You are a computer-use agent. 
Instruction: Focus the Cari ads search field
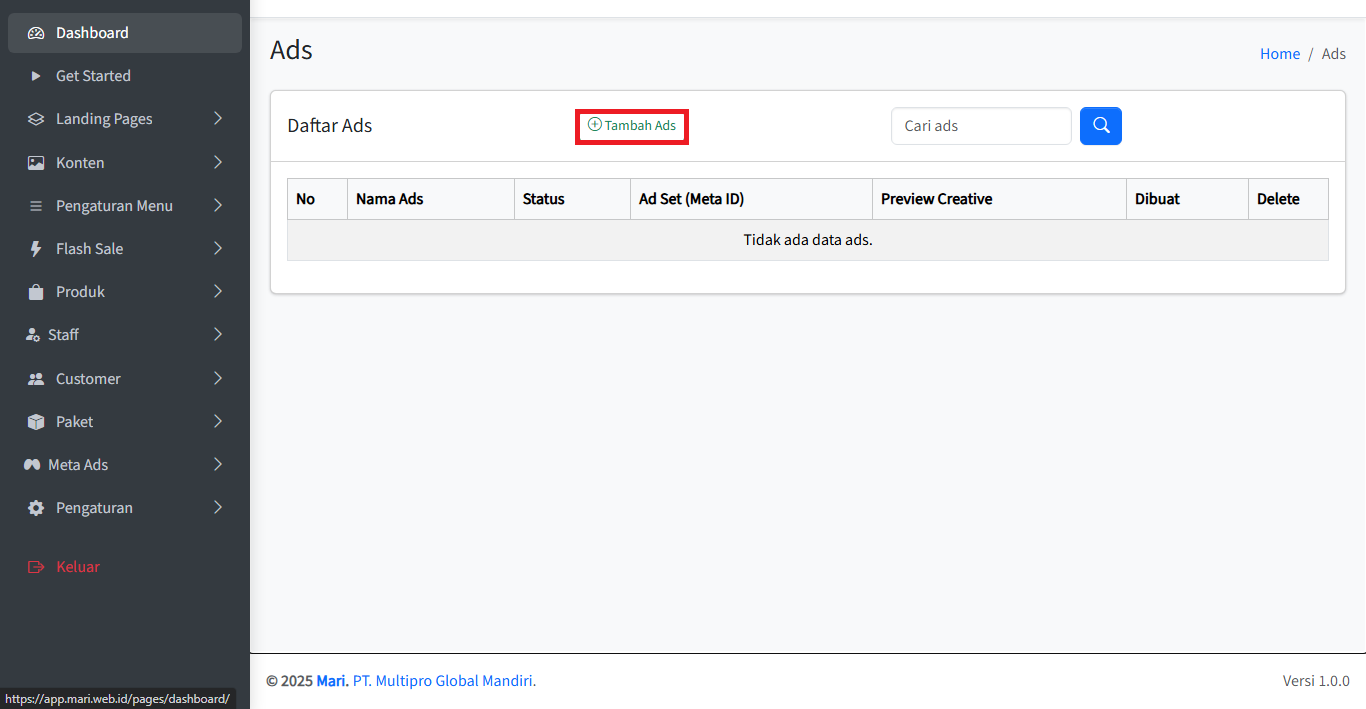pyautogui.click(x=980, y=126)
